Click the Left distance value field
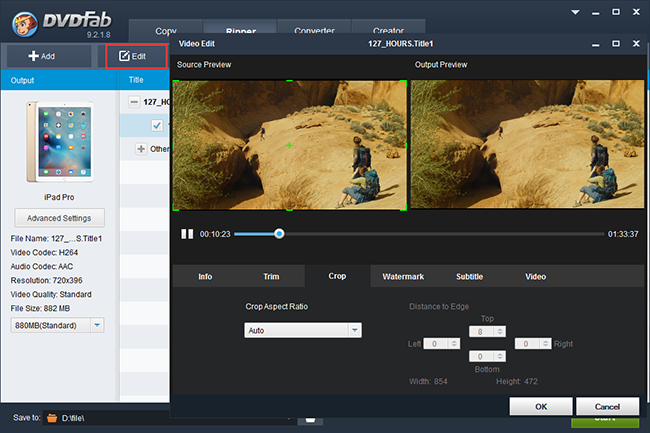 [436, 344]
